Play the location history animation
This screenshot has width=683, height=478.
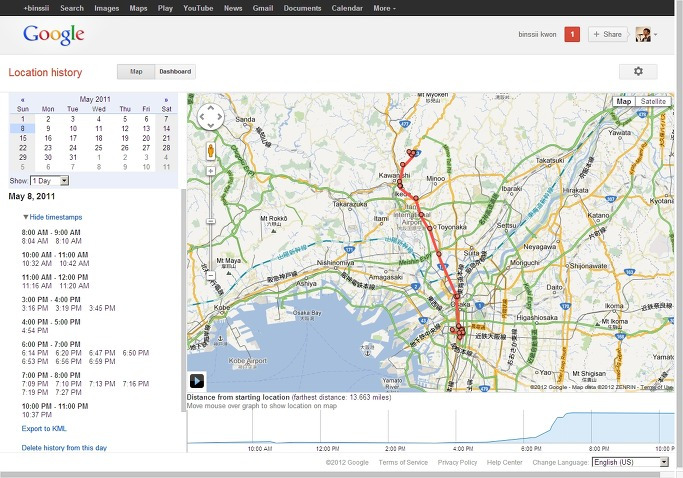coord(196,381)
